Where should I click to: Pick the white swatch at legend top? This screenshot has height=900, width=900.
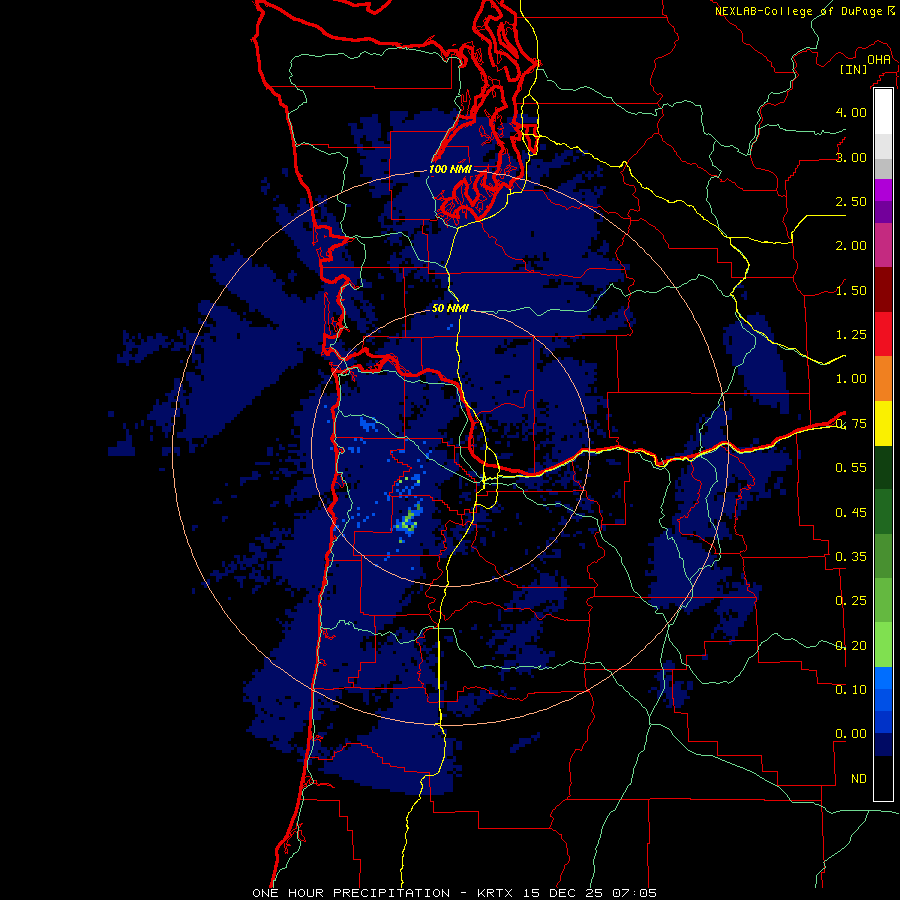point(883,111)
